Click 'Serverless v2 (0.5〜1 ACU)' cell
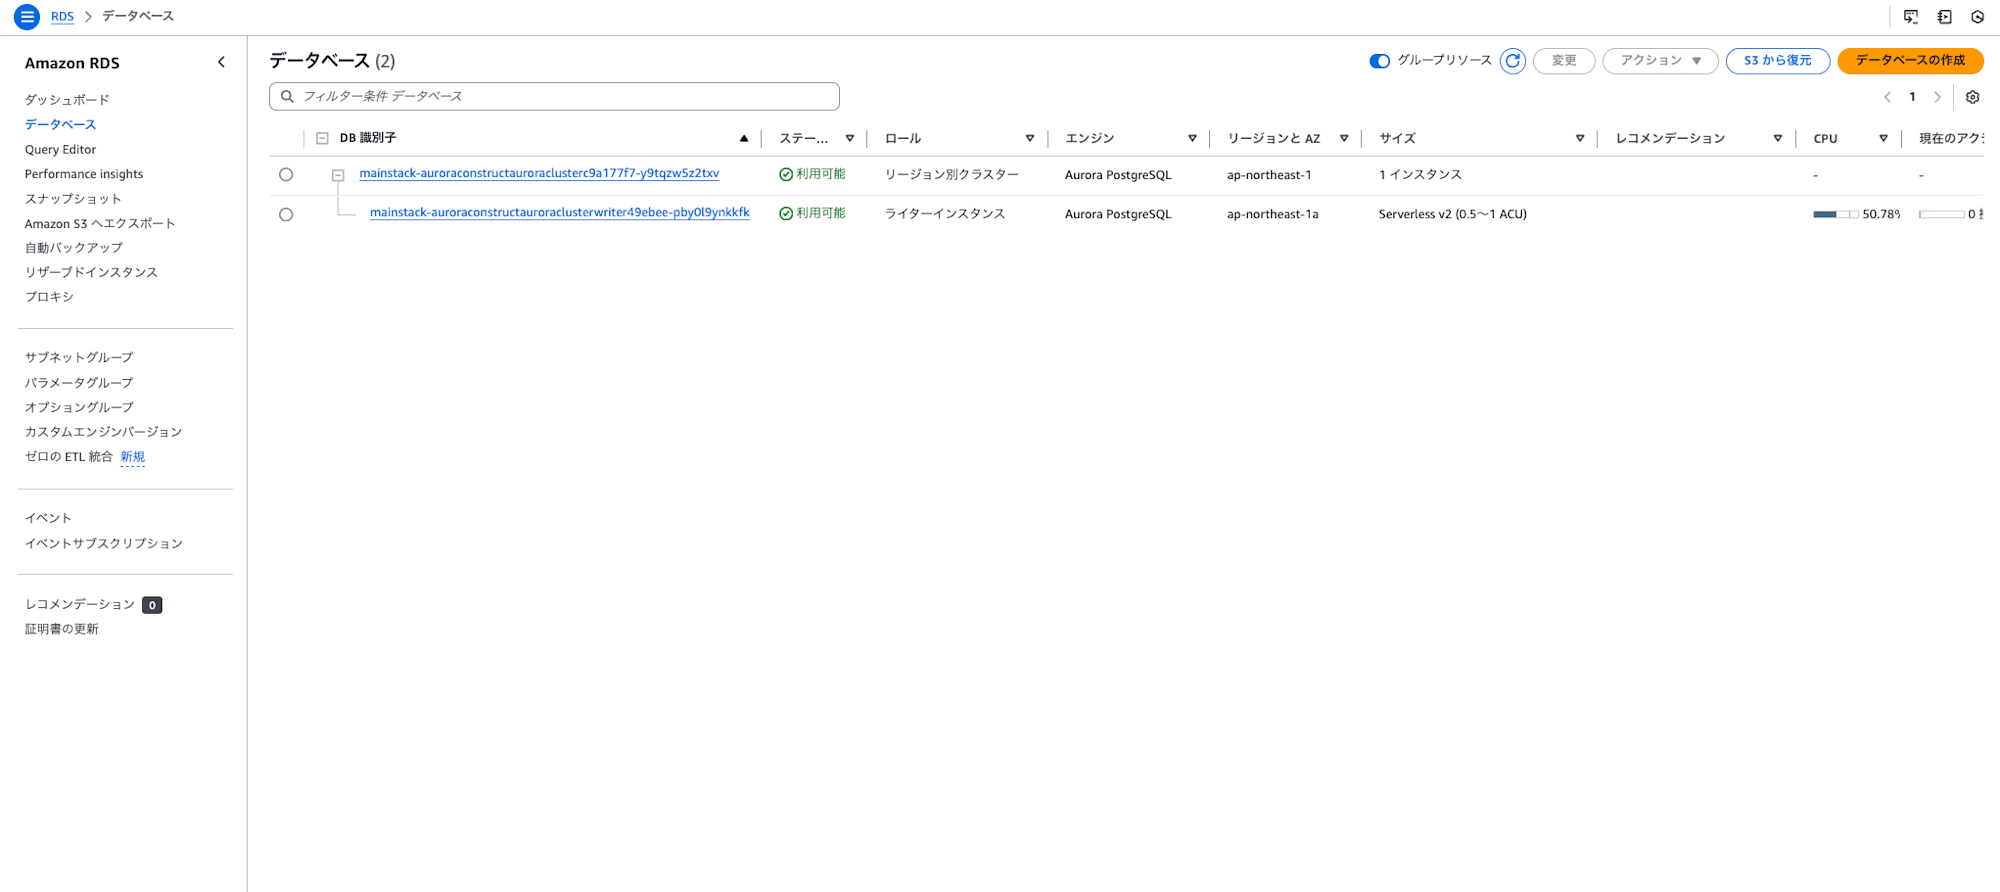The image size is (2000, 892). (1452, 214)
